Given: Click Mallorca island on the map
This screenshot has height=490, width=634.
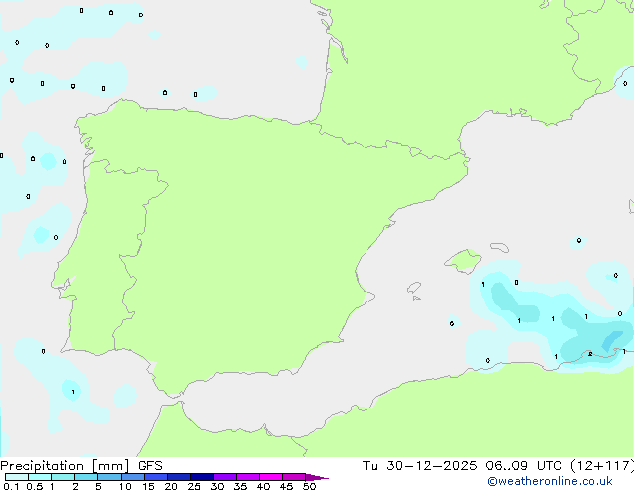Looking at the screenshot, I should [x=463, y=261].
